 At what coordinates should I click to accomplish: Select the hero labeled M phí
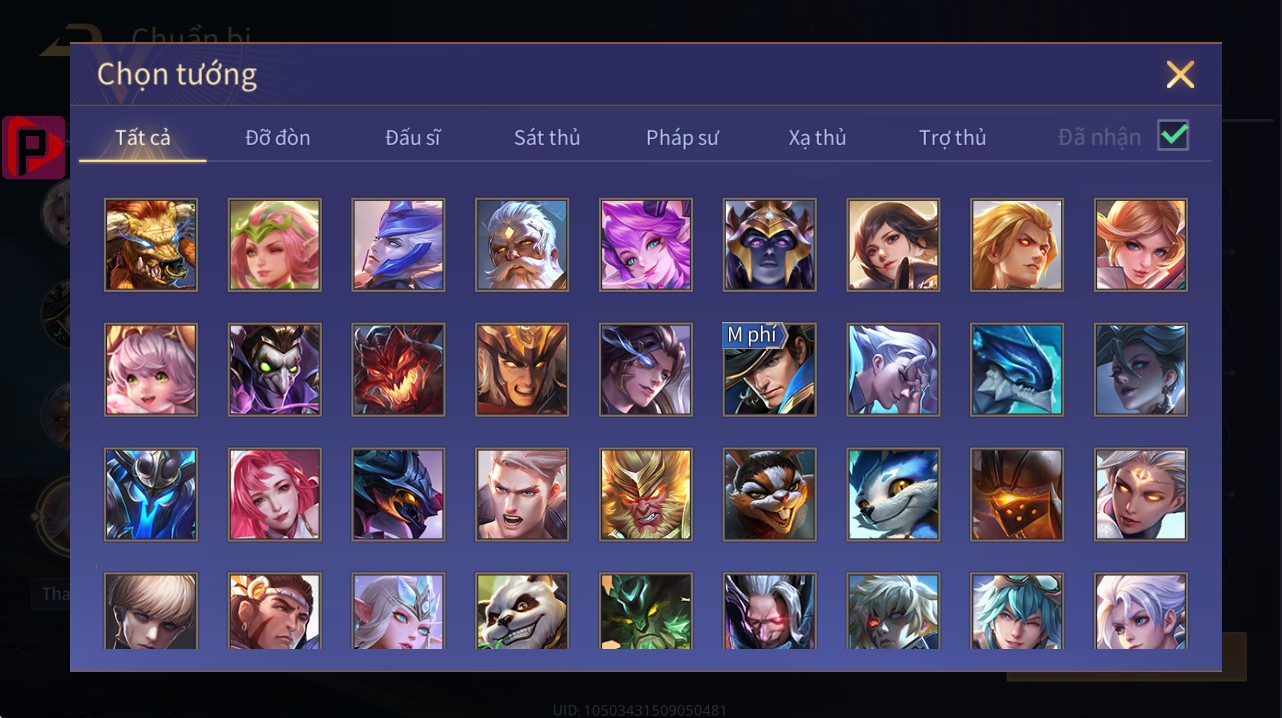tap(770, 369)
